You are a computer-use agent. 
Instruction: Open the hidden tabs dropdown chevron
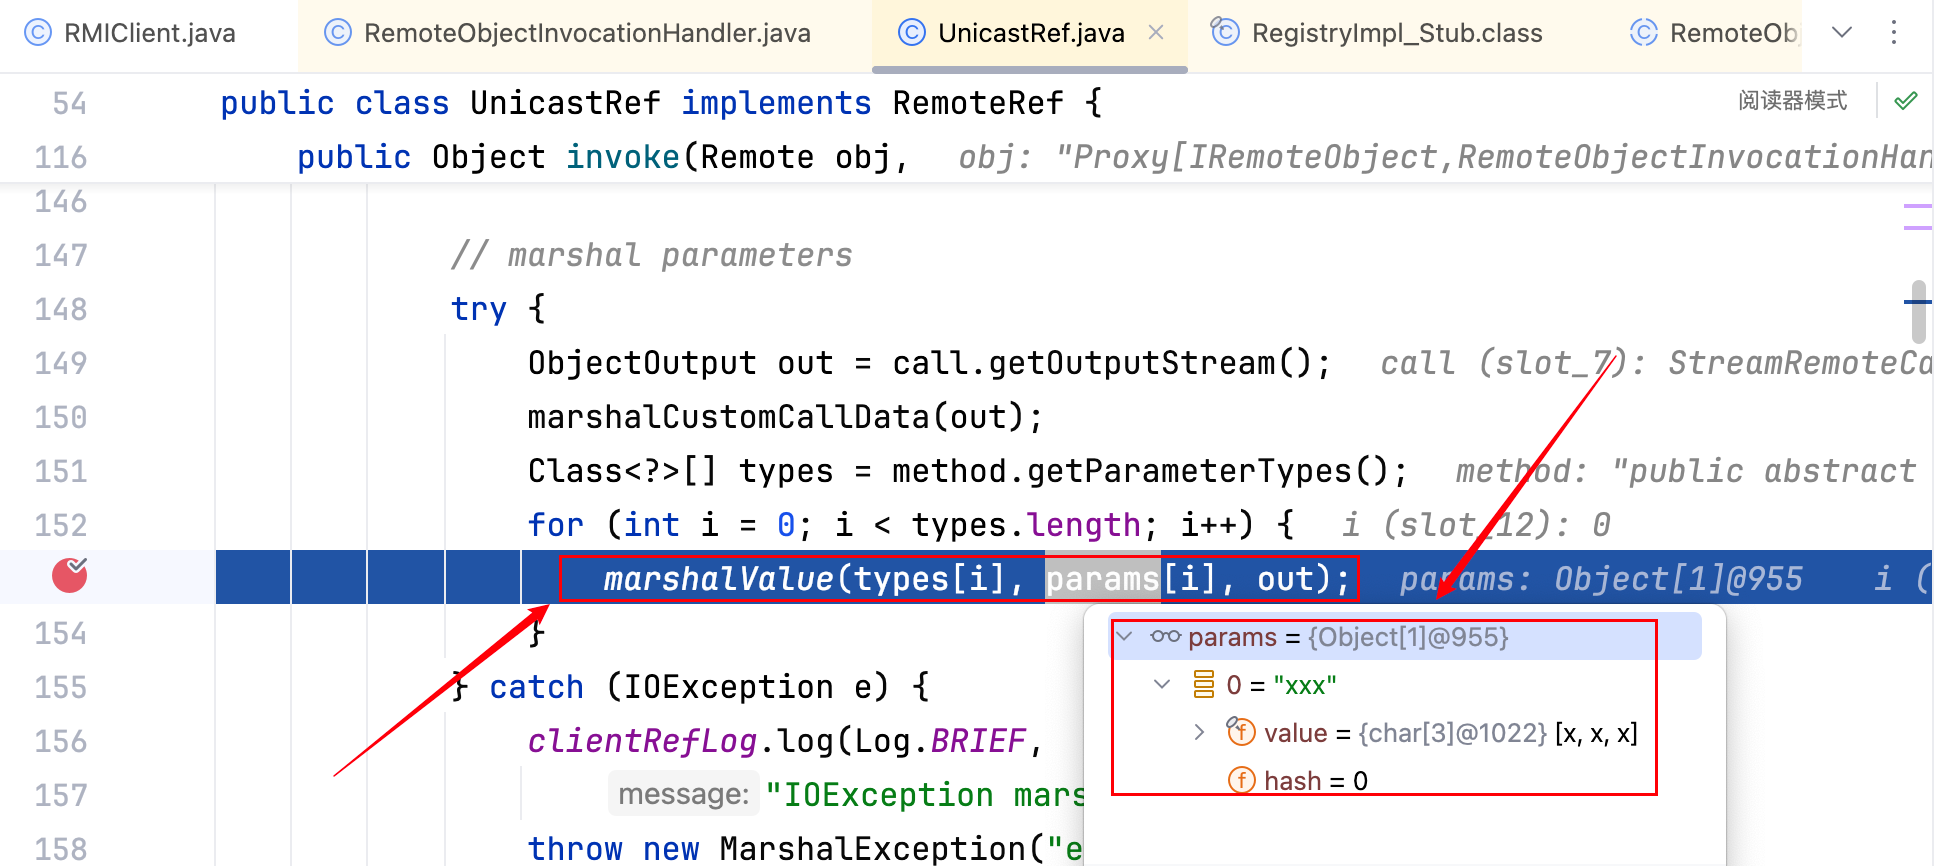1841,33
